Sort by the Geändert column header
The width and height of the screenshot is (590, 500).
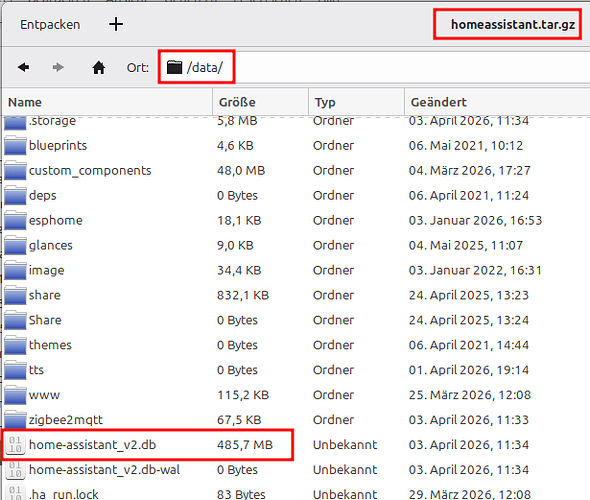coord(497,102)
